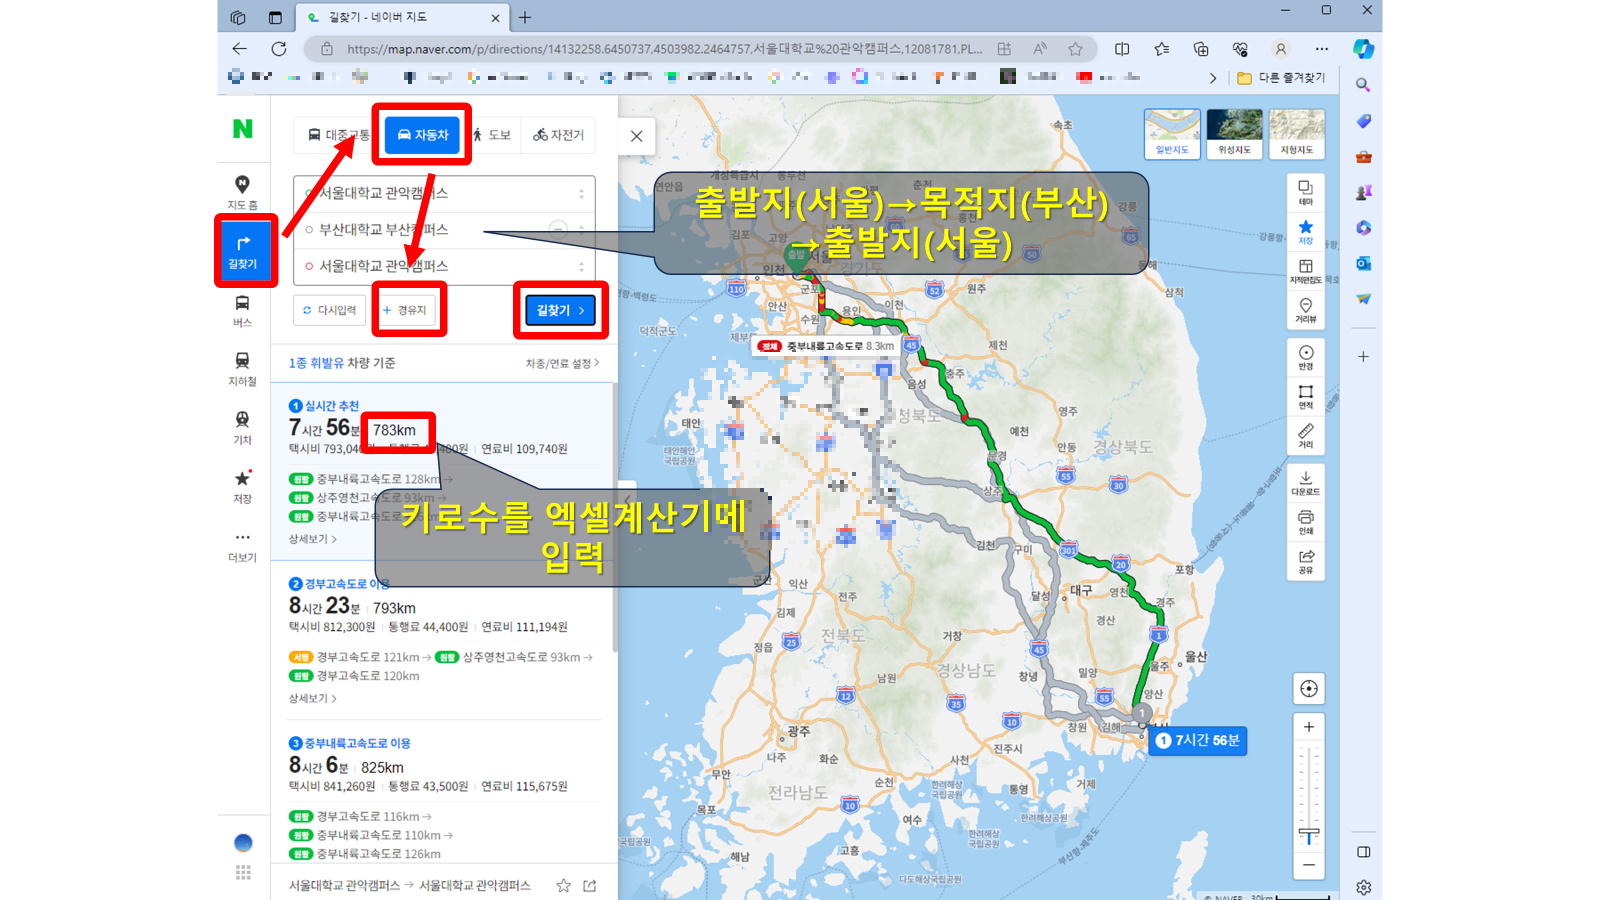1600x900 pixels.
Task: Activate the 거리뷰 street view tool
Action: coord(1305,310)
